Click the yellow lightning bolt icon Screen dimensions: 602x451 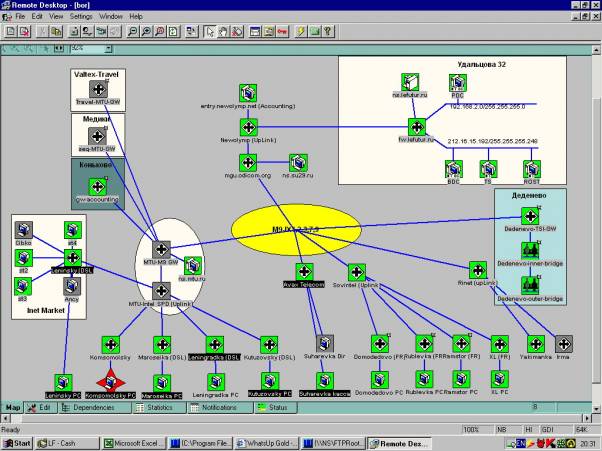pos(300,31)
